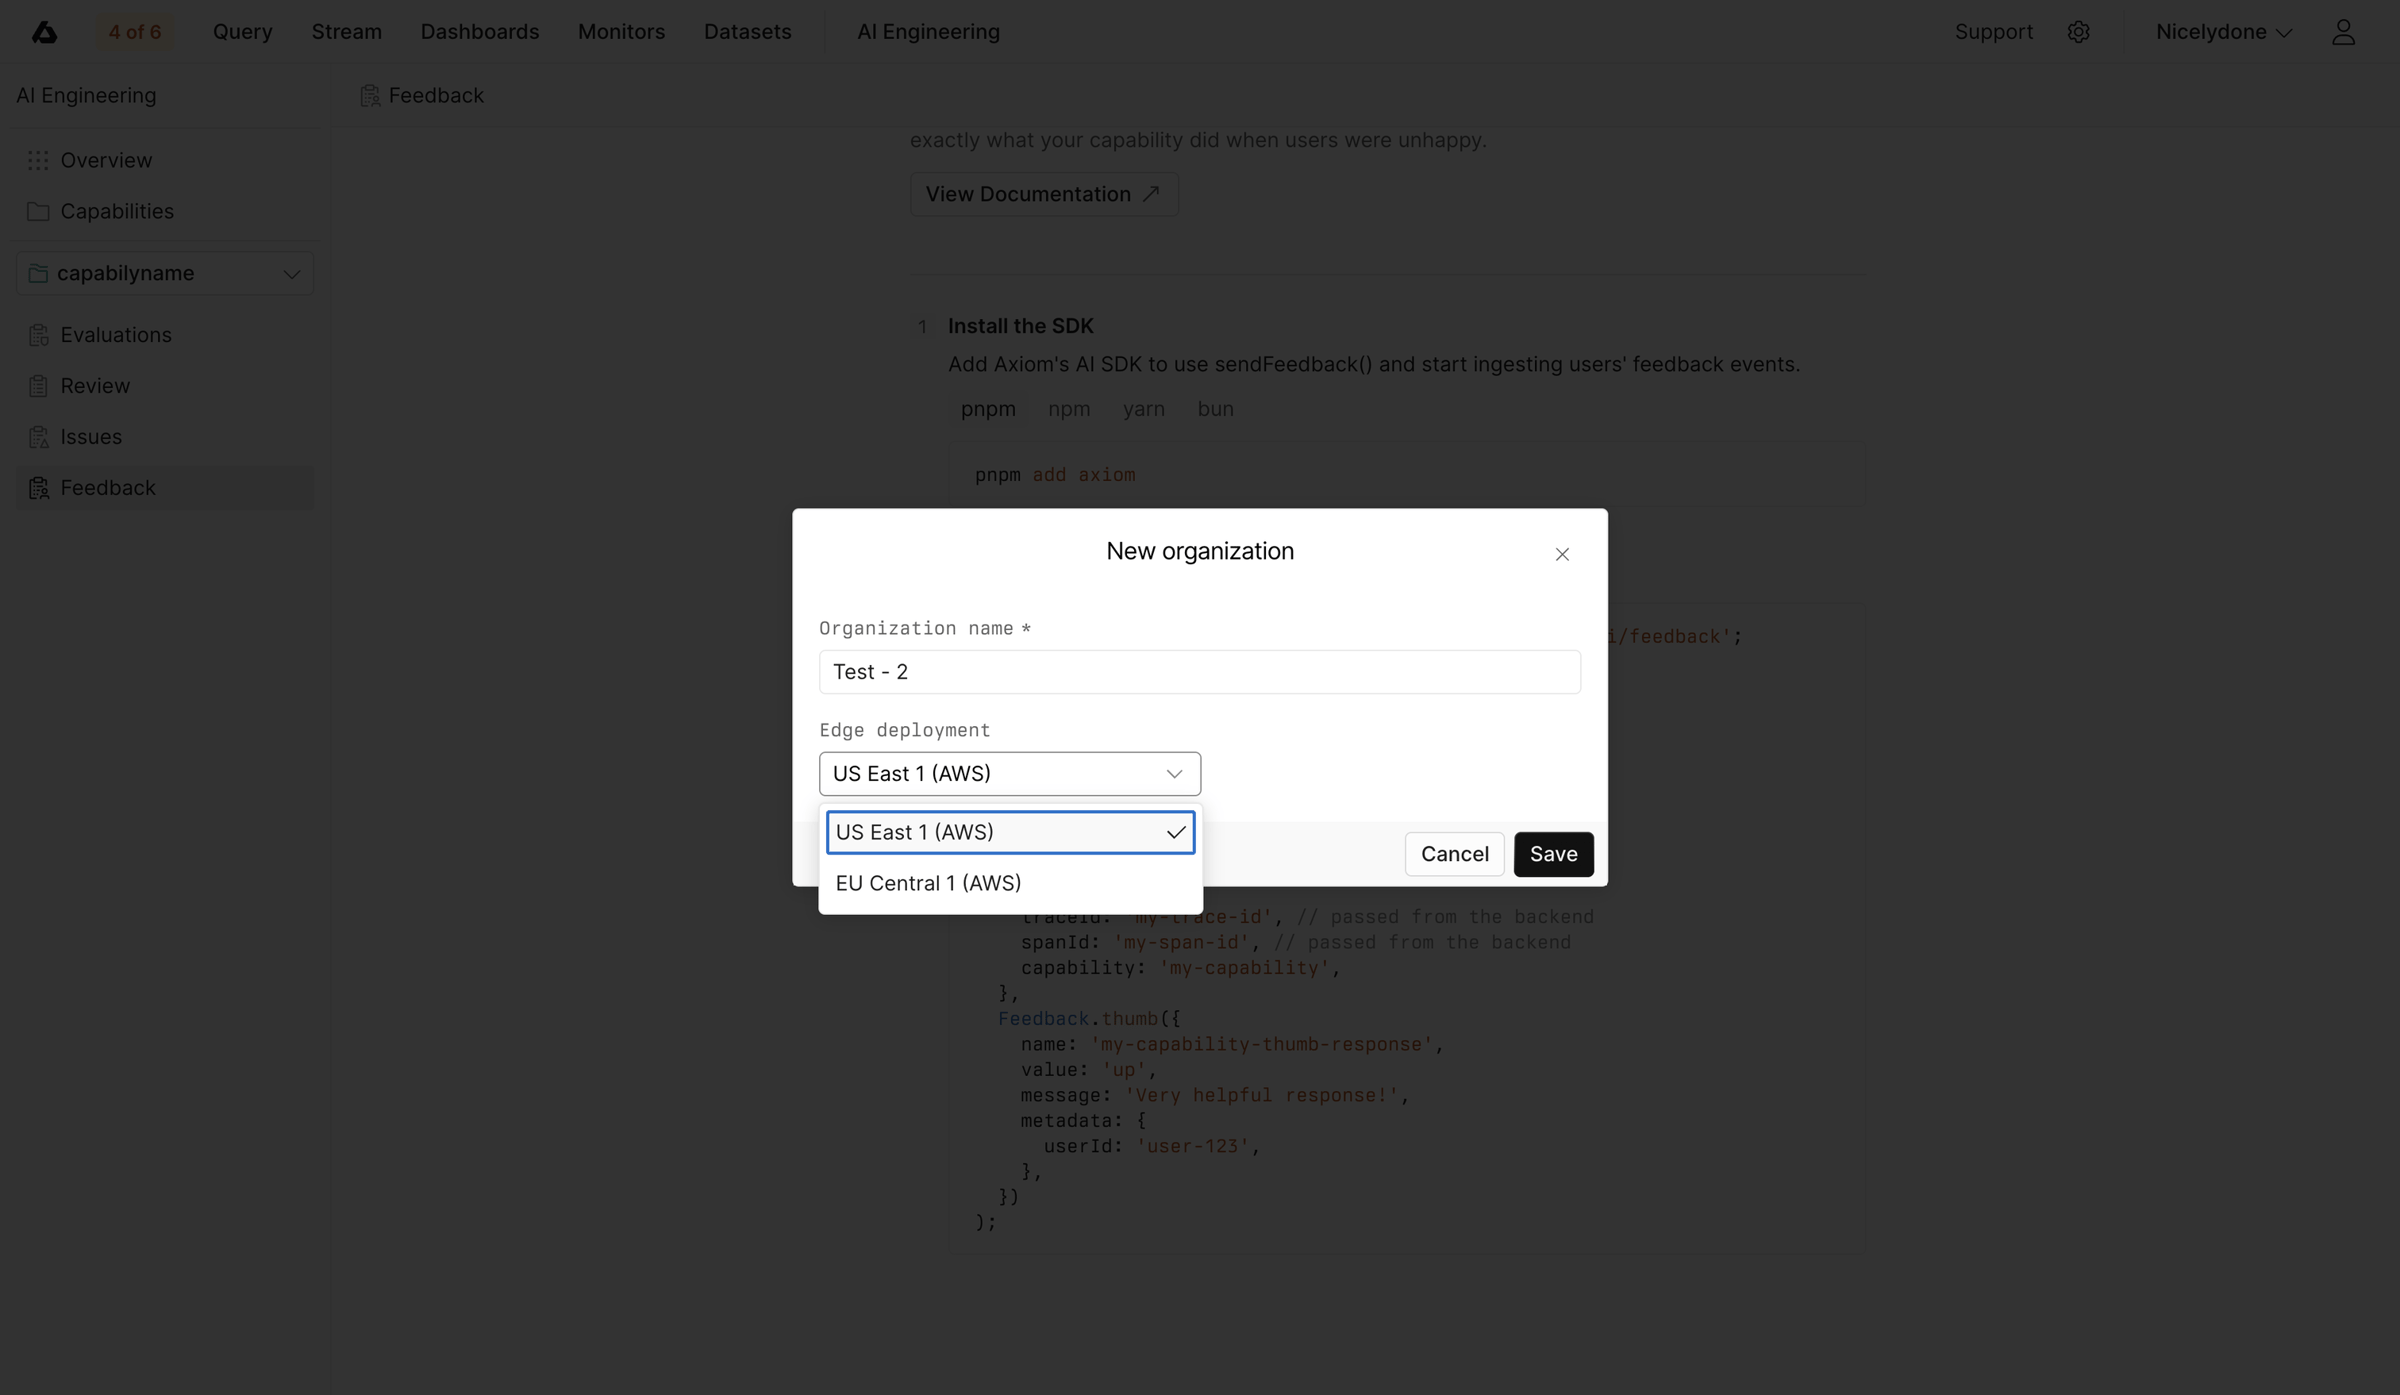
Task: Open Overview in the sidebar
Action: (x=165, y=160)
